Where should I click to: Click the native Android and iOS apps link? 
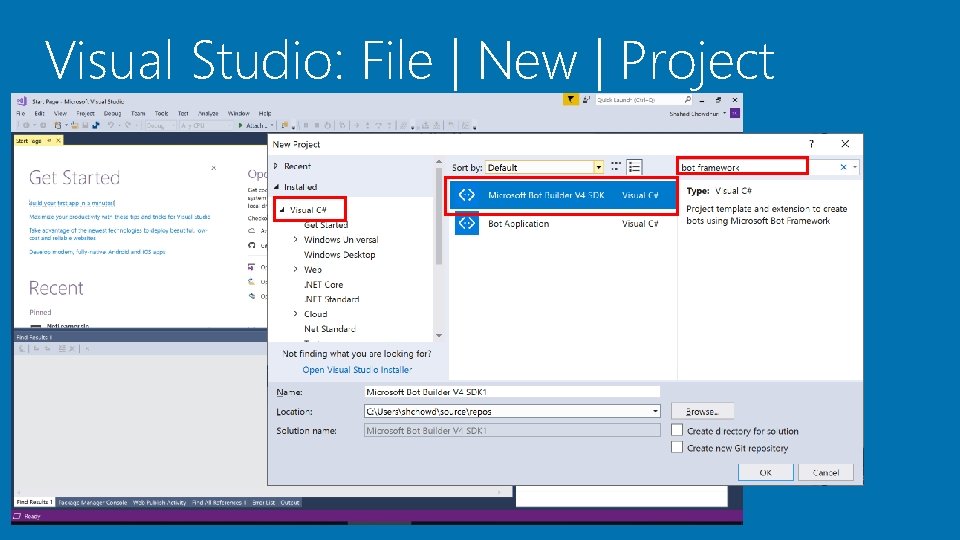(97, 252)
